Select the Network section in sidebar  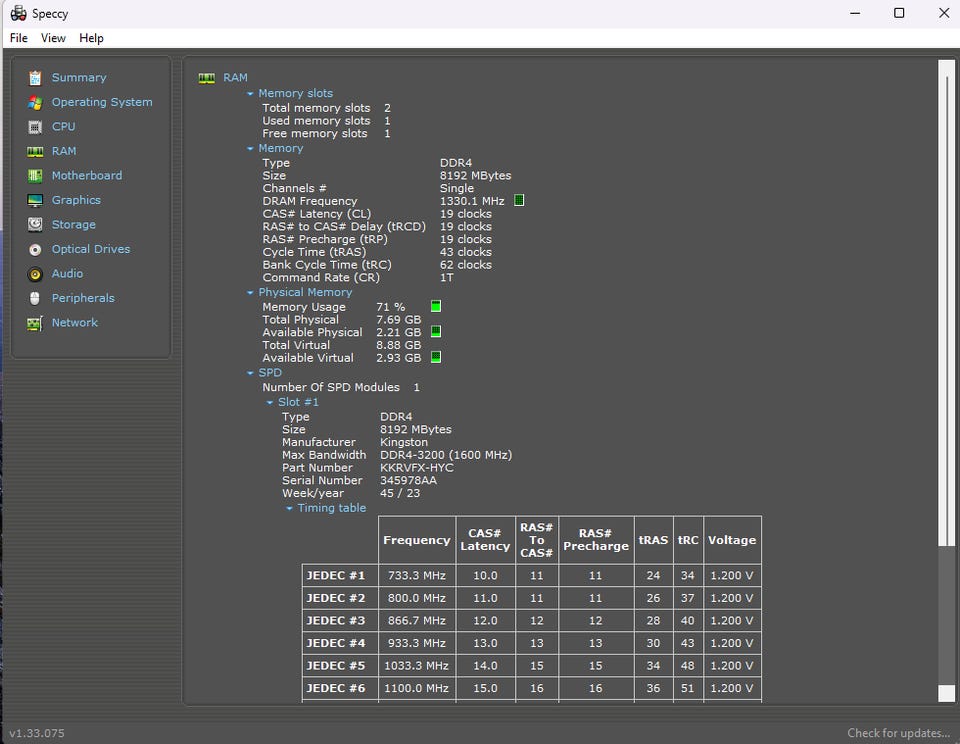click(x=74, y=323)
